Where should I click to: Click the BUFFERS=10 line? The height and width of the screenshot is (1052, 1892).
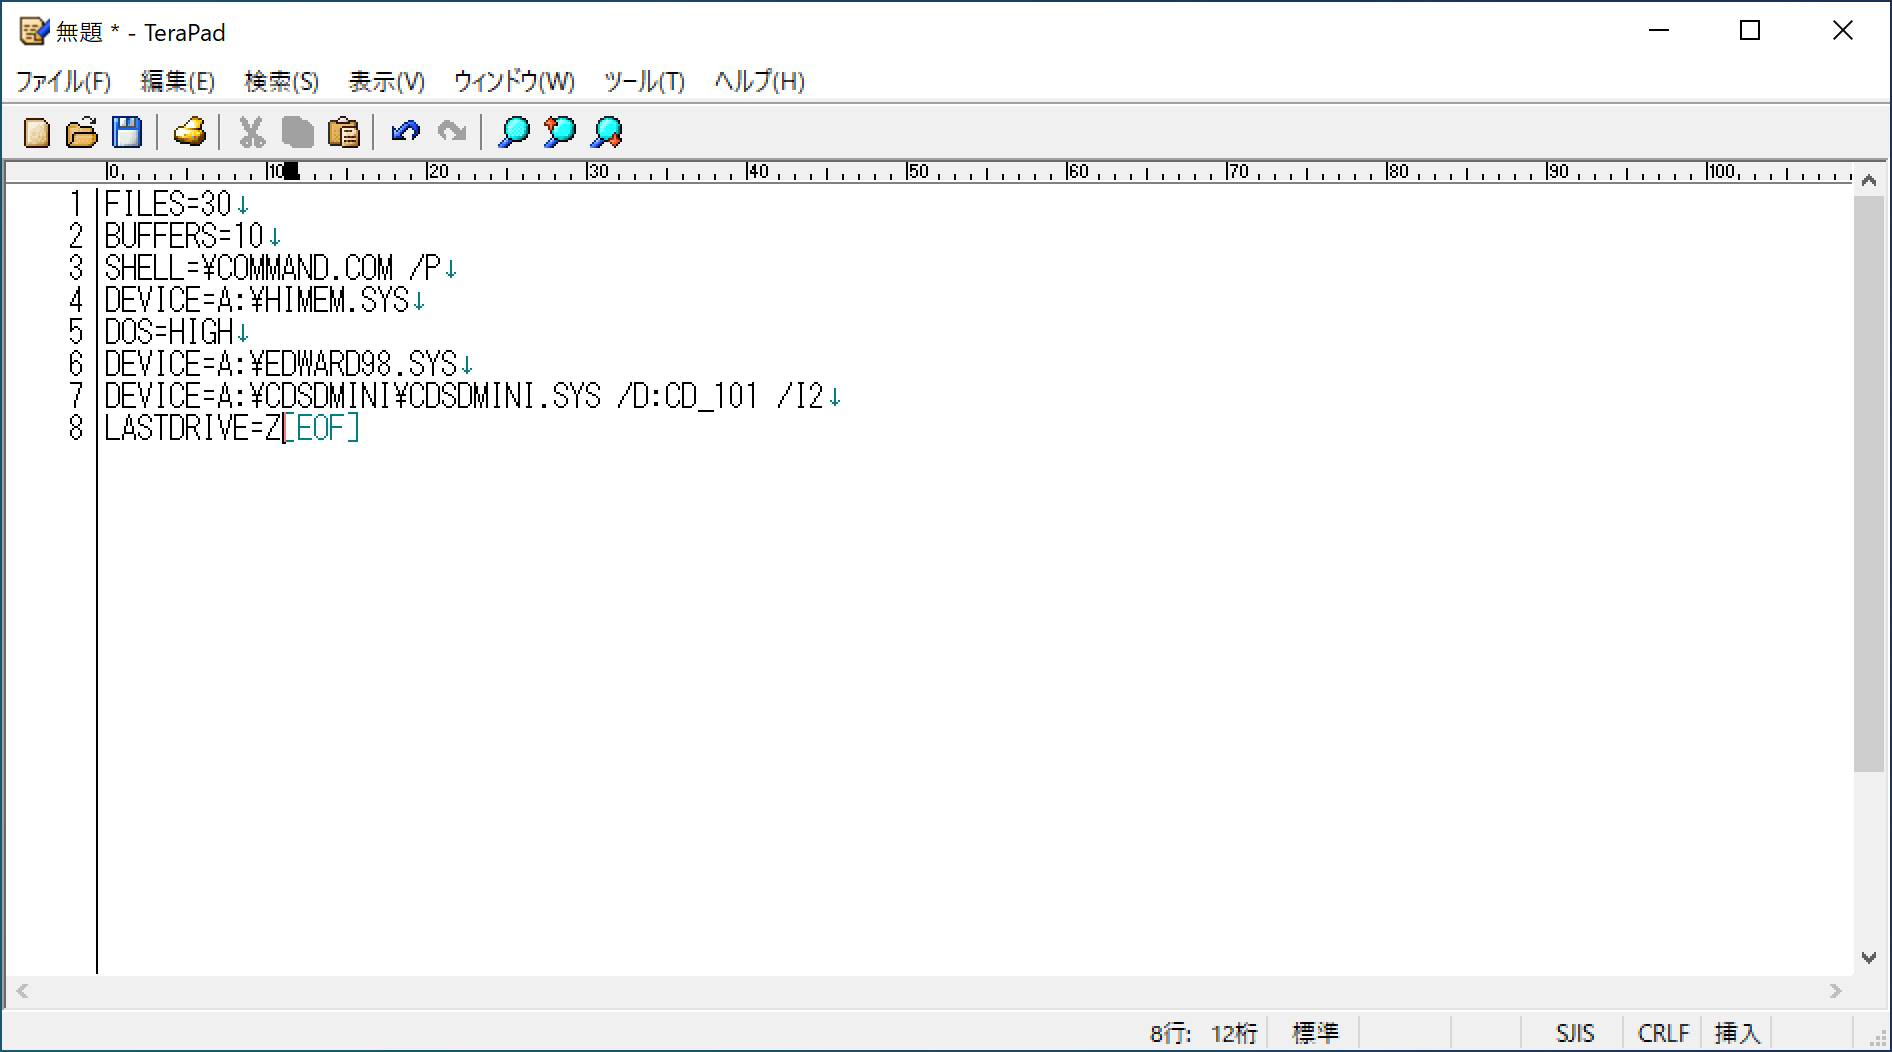click(184, 236)
